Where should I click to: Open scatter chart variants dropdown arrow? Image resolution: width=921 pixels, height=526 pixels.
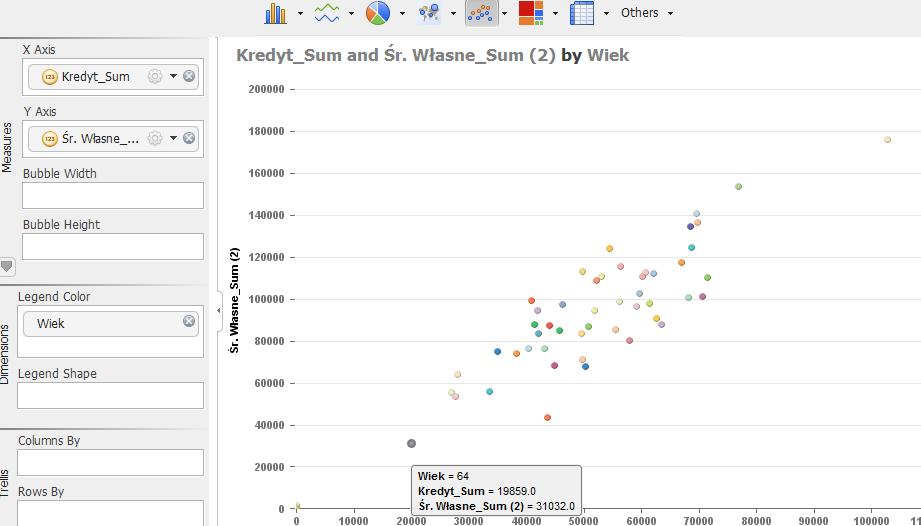pos(505,13)
